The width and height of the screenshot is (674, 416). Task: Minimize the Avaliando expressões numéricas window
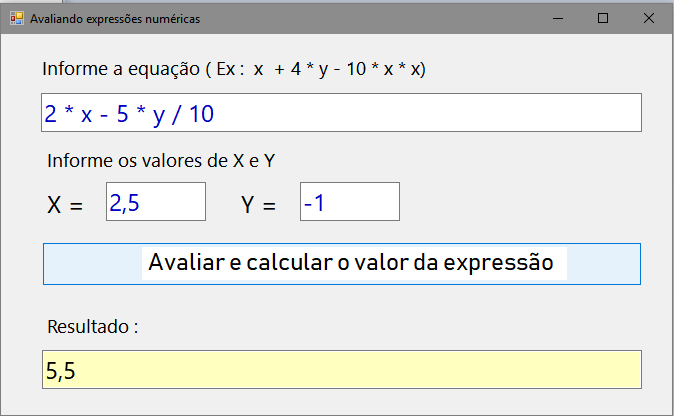tap(557, 19)
